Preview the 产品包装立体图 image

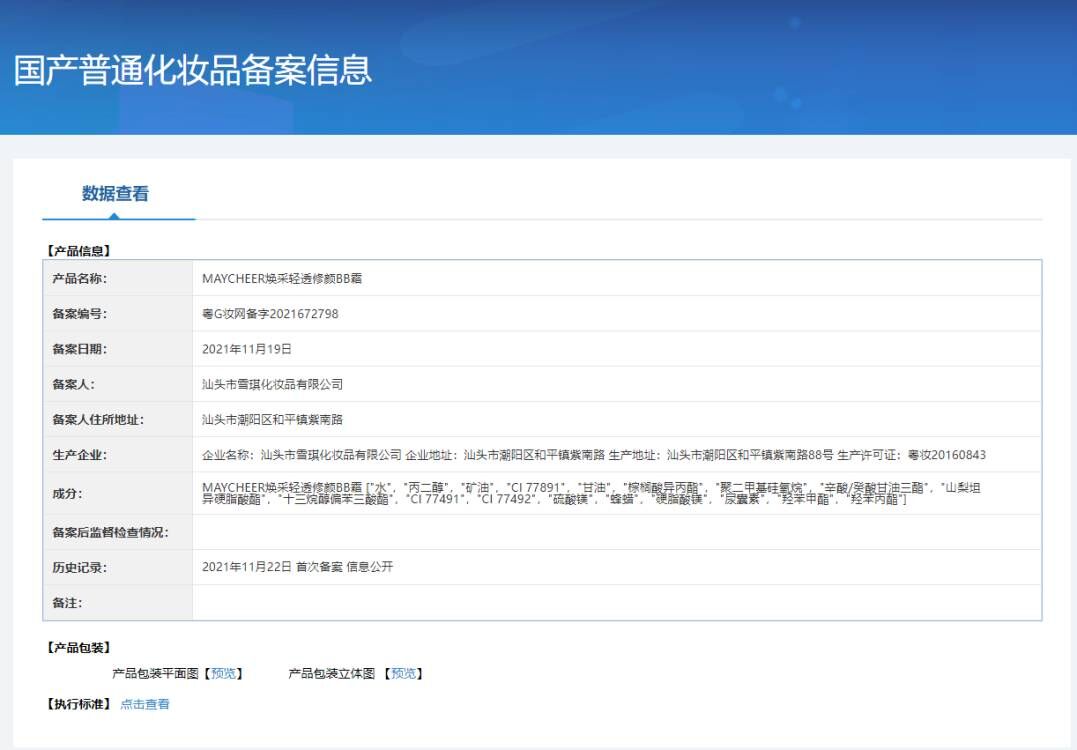click(404, 674)
